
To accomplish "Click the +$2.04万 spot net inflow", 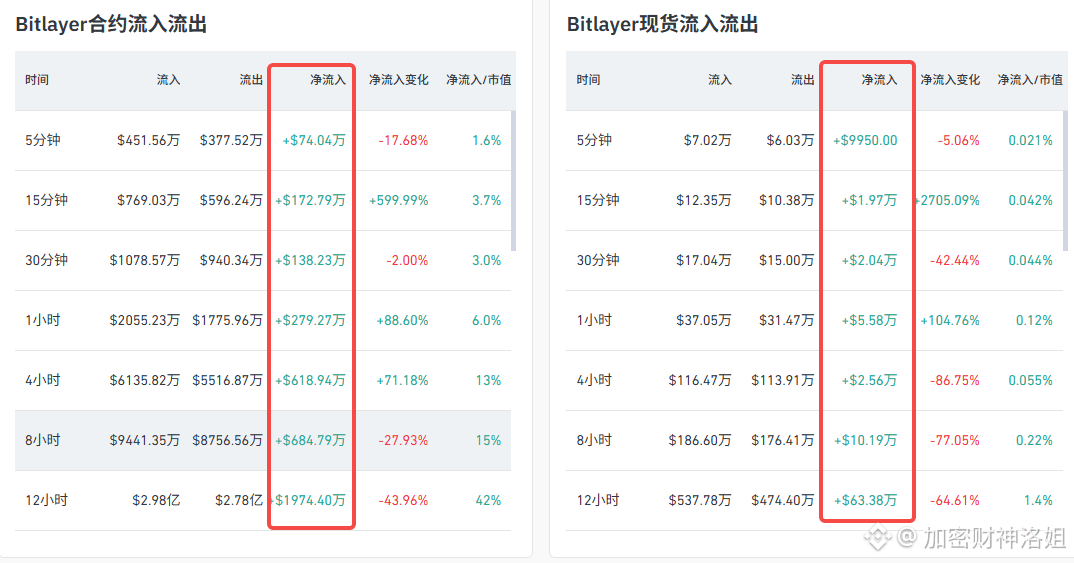I will click(869, 260).
